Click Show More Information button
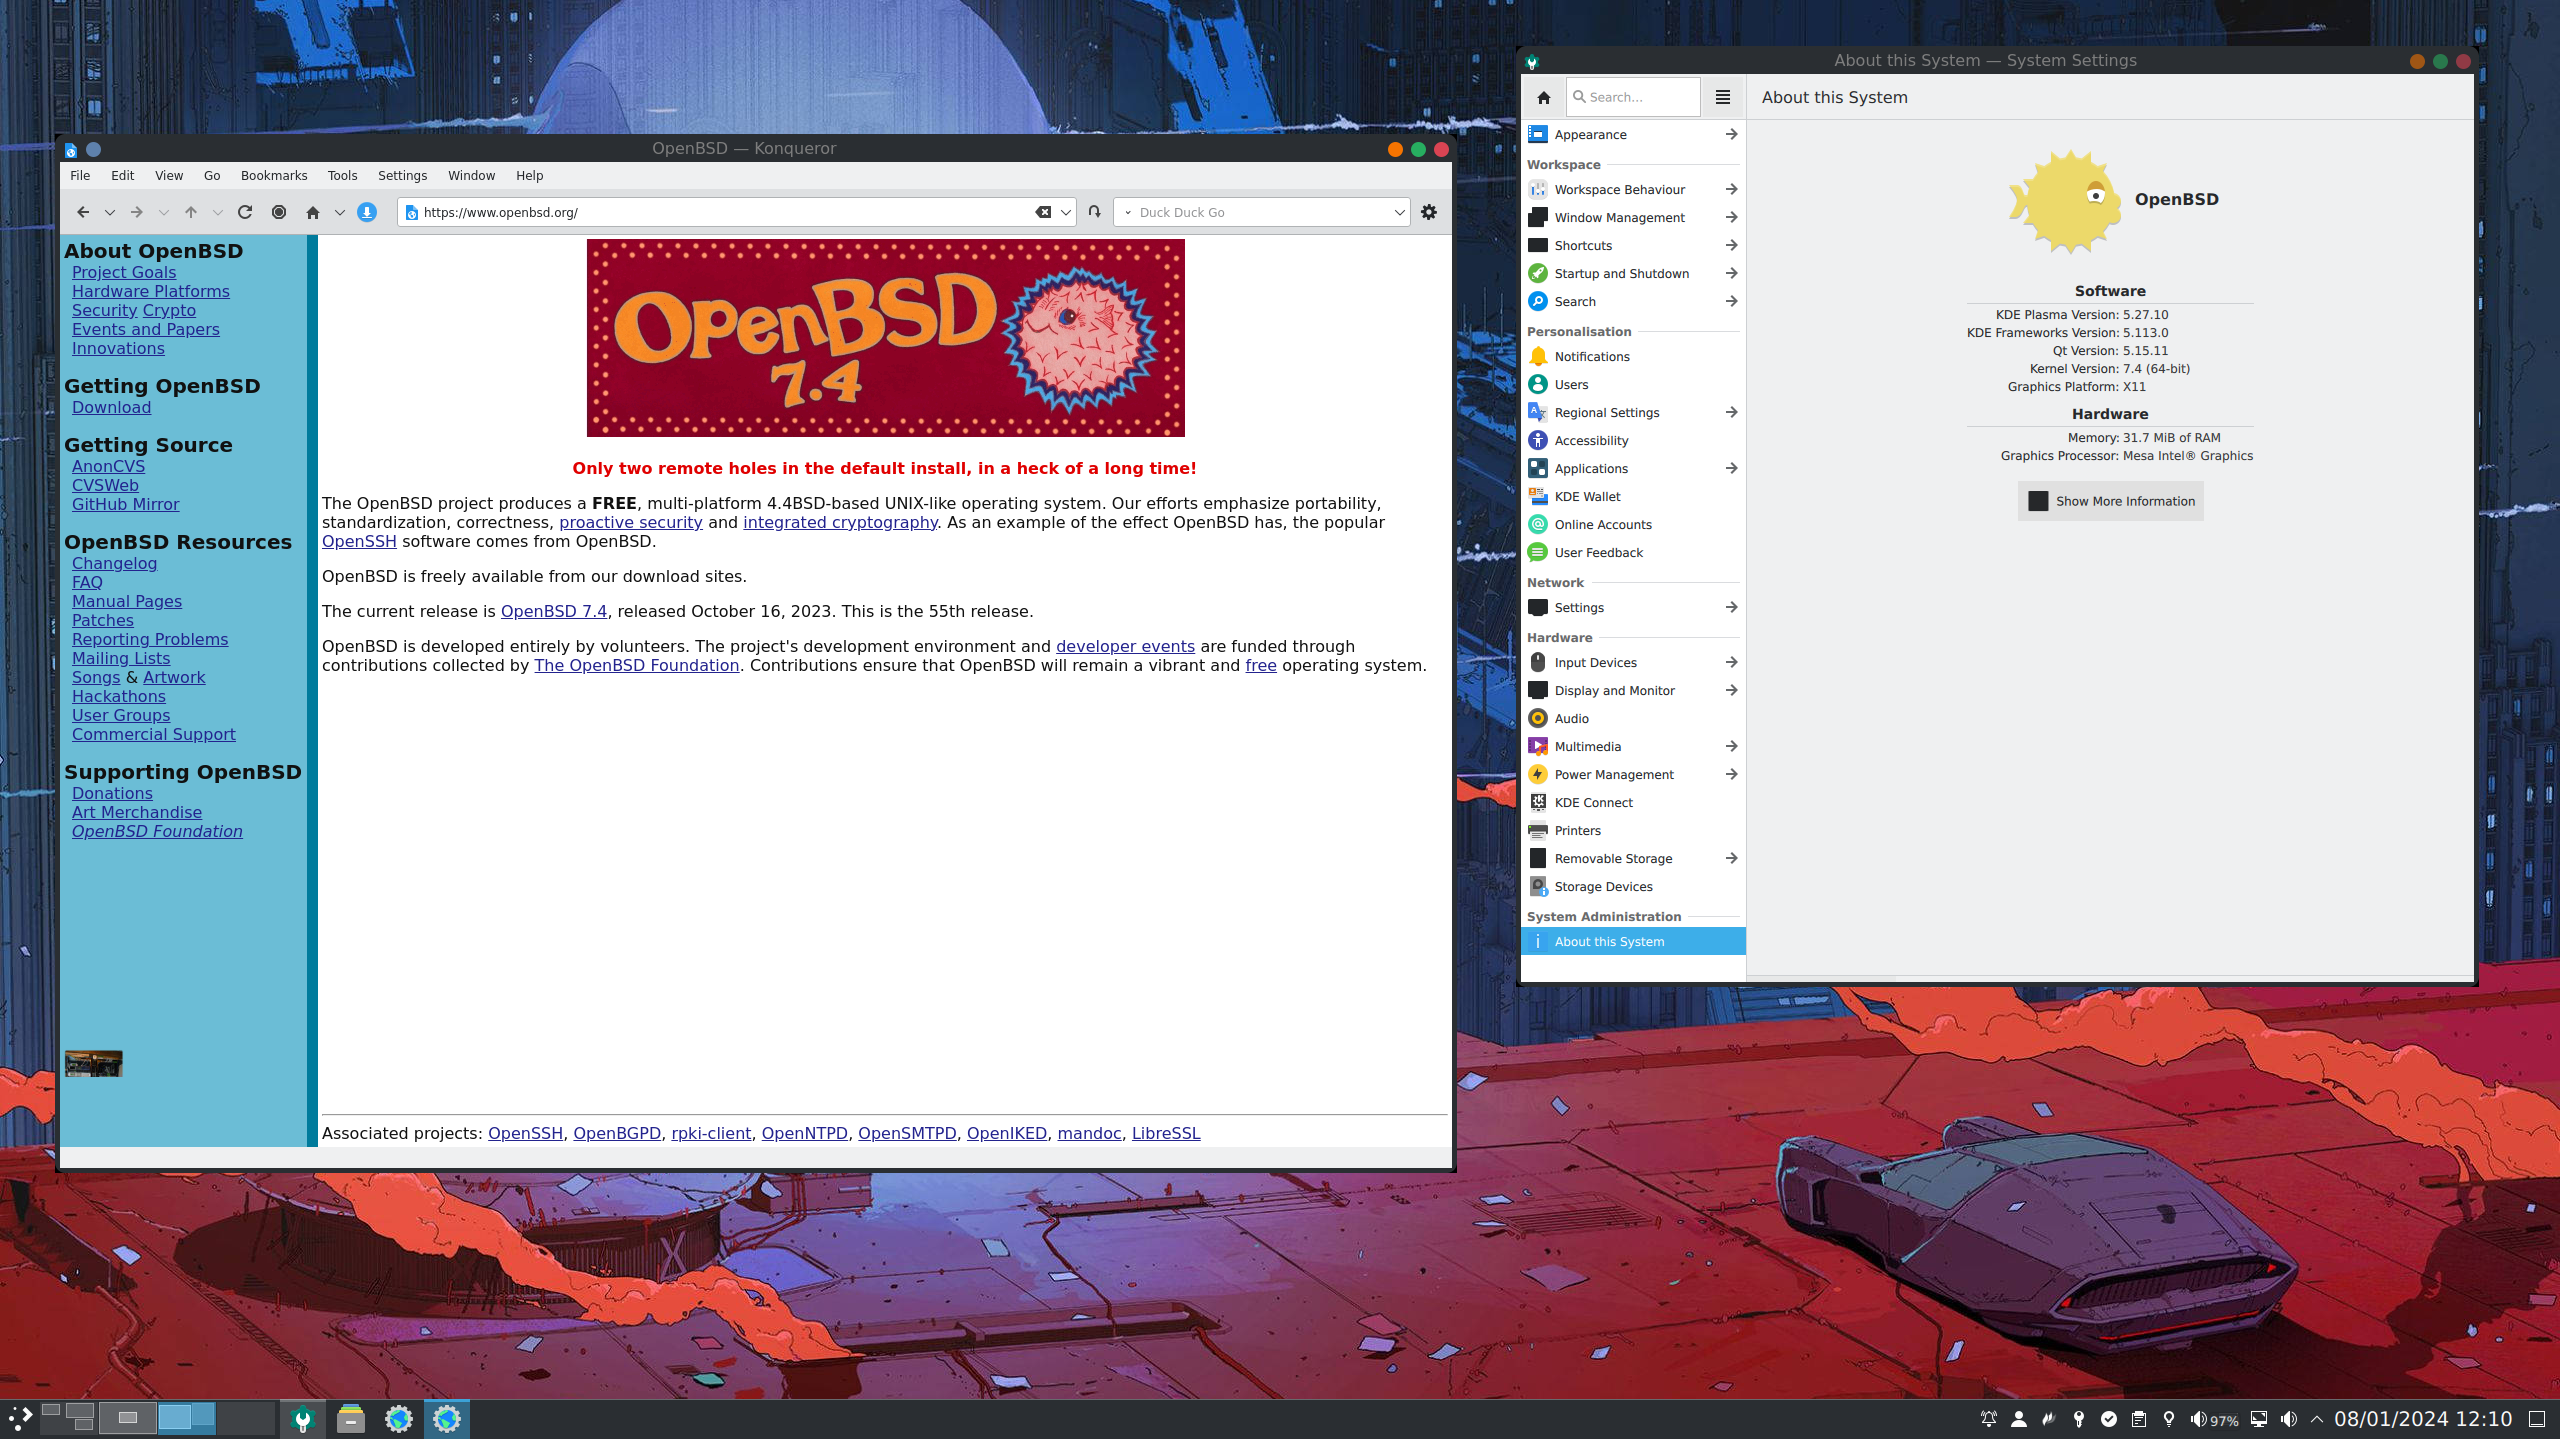 pos(2110,501)
